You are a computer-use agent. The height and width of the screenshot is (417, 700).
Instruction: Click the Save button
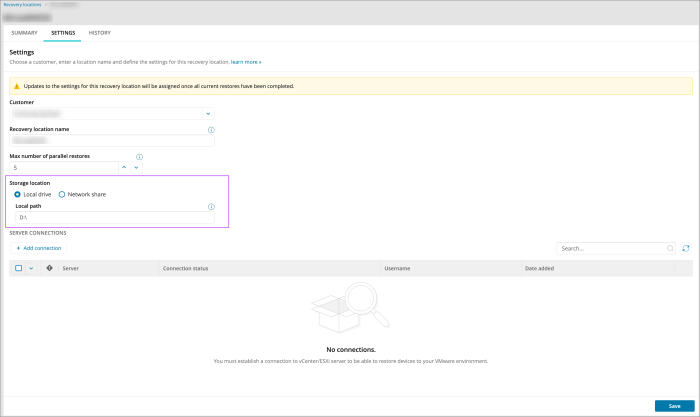[674, 406]
